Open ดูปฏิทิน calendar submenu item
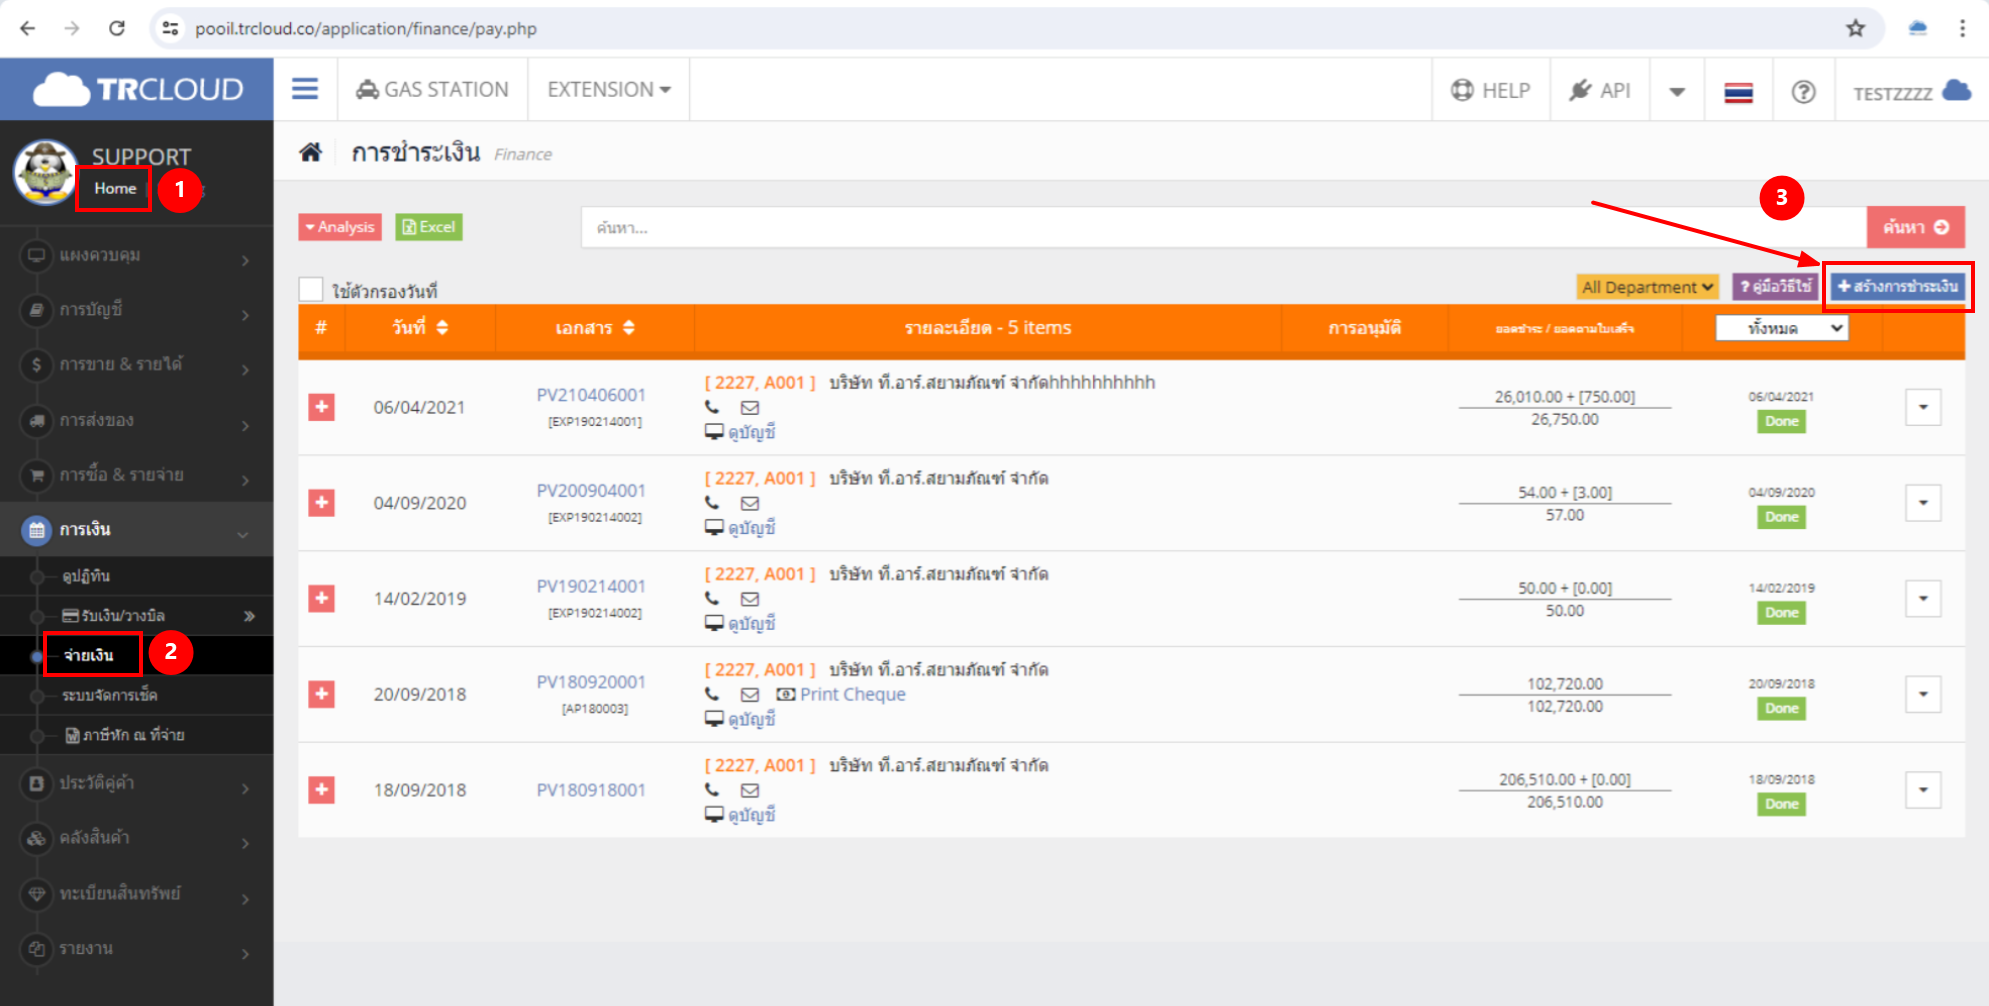This screenshot has width=1989, height=1006. point(136,576)
